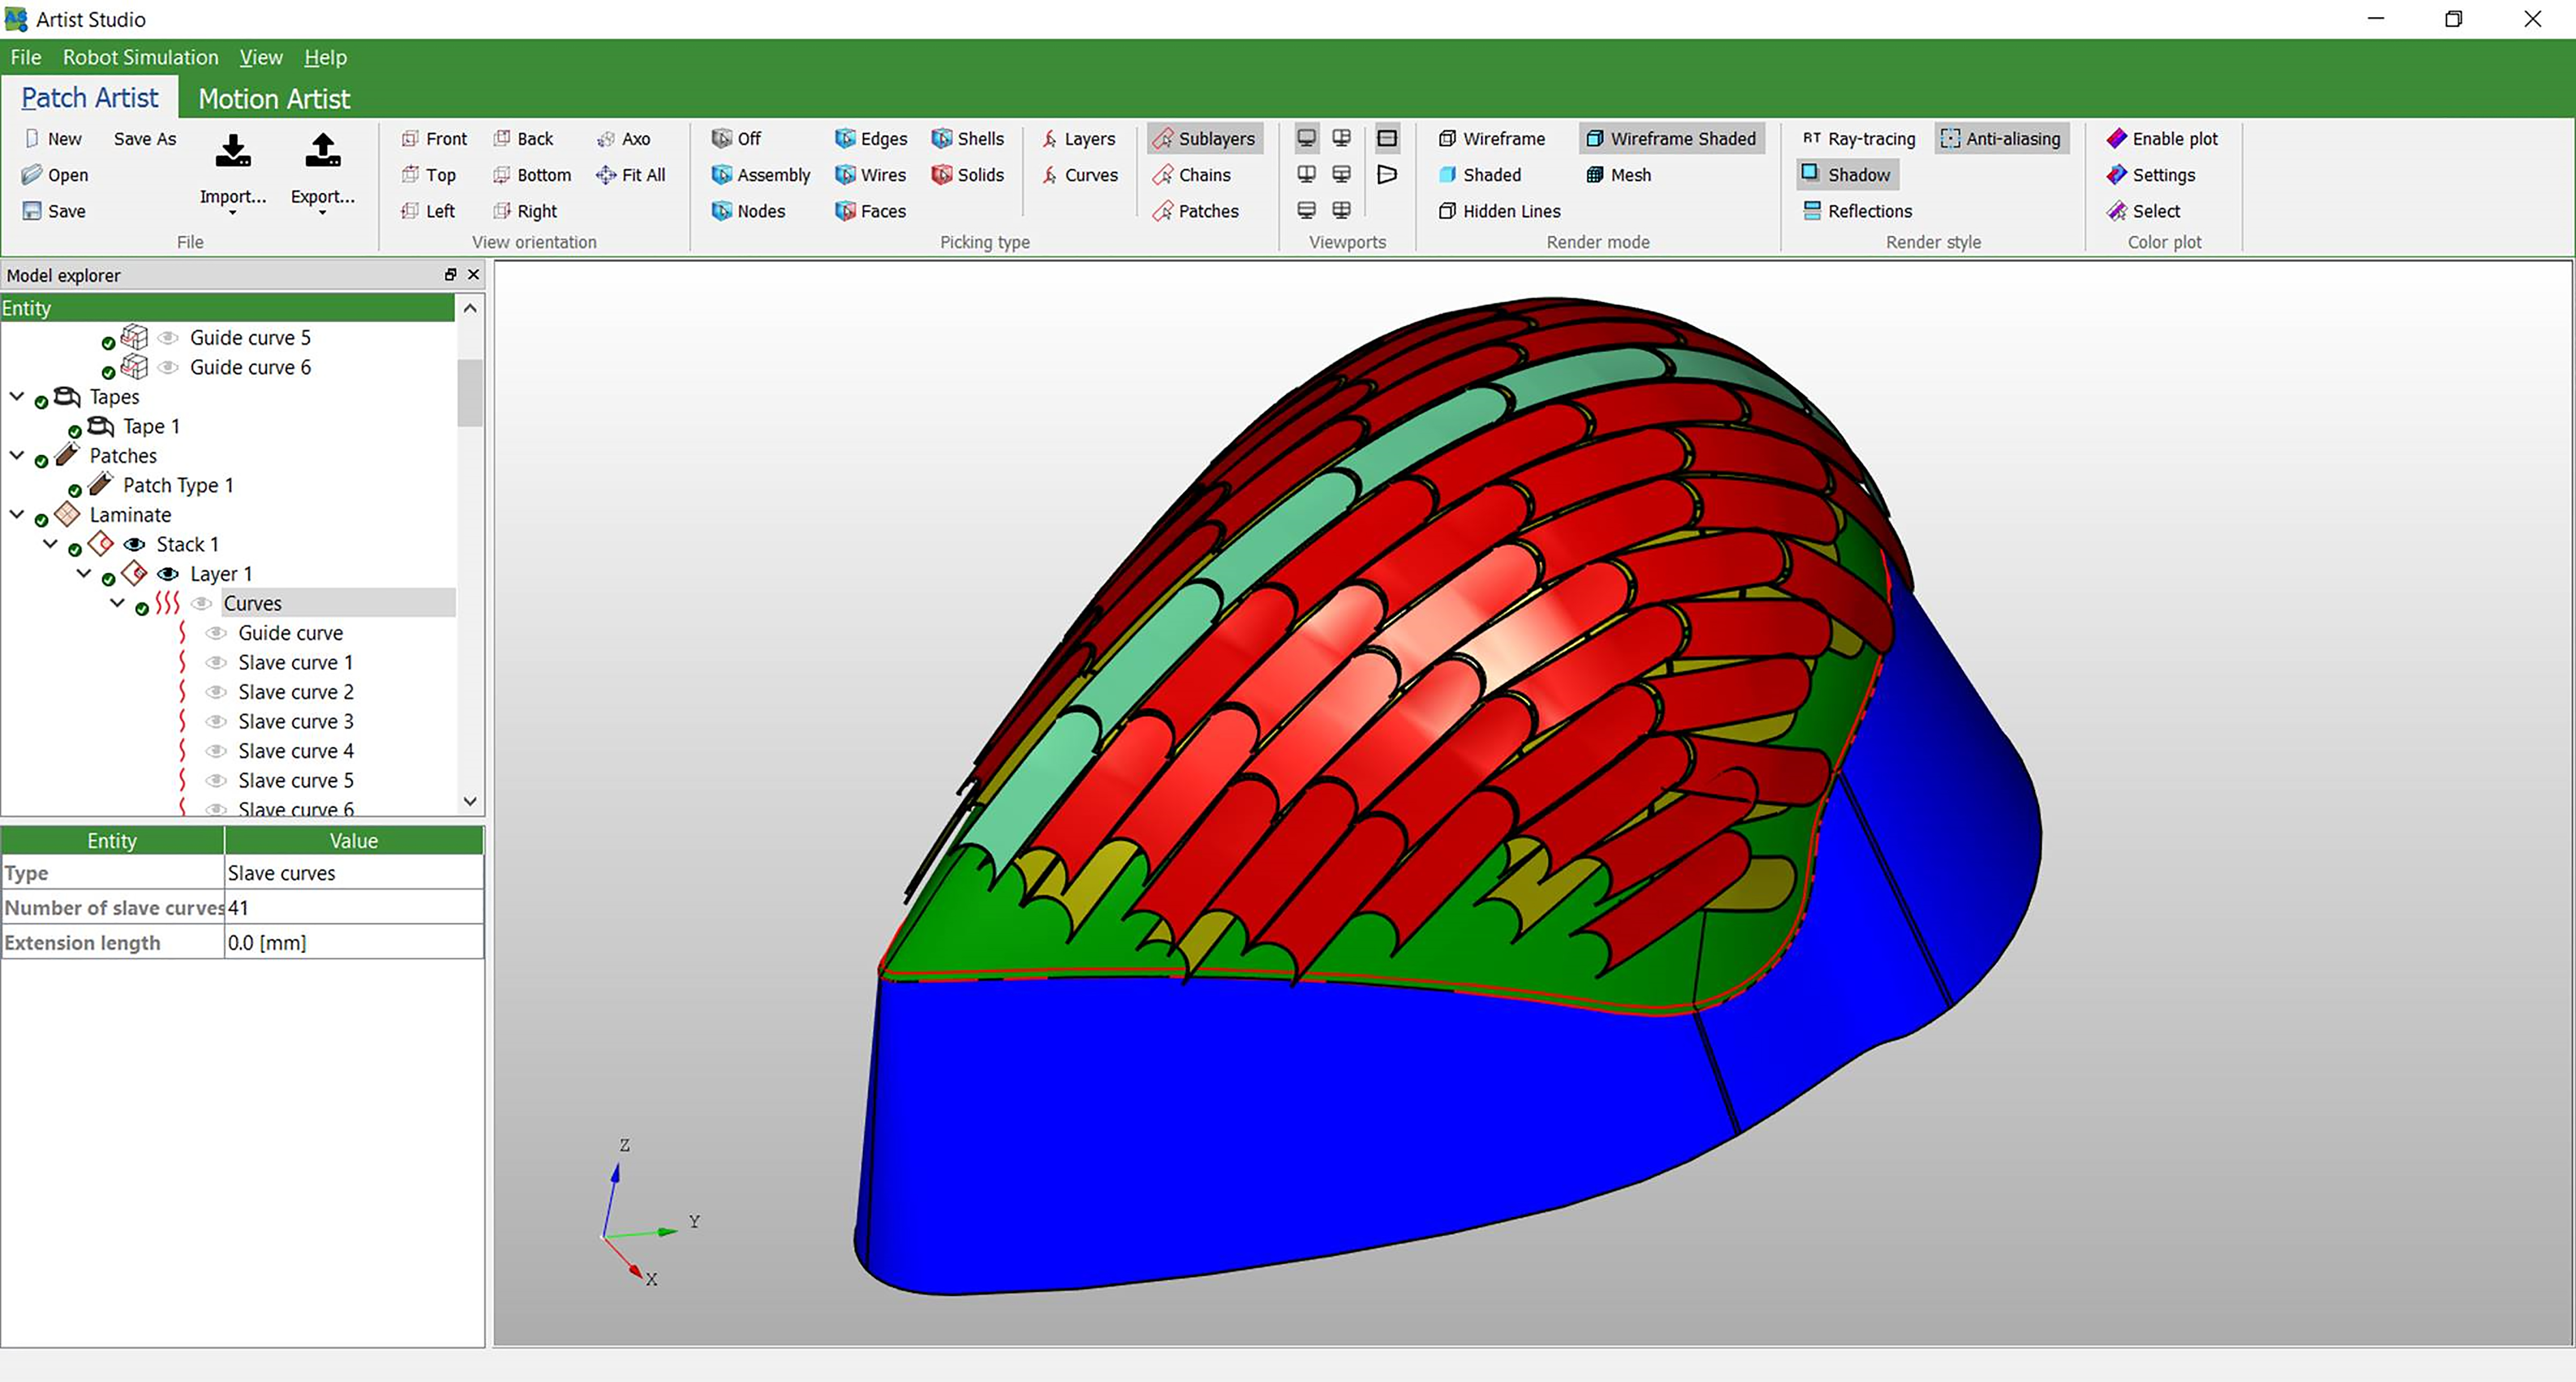
Task: Set picking type to Chains
Action: (x=1191, y=175)
